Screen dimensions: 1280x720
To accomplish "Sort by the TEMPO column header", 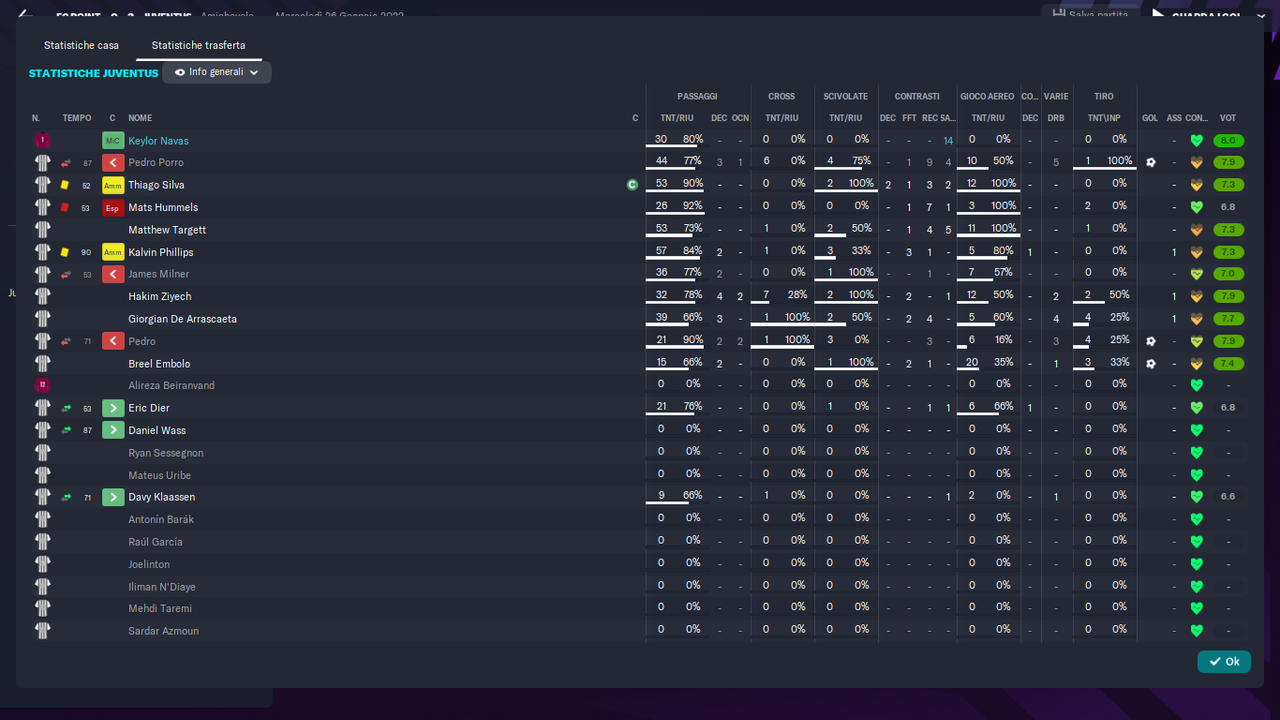I will click(77, 118).
